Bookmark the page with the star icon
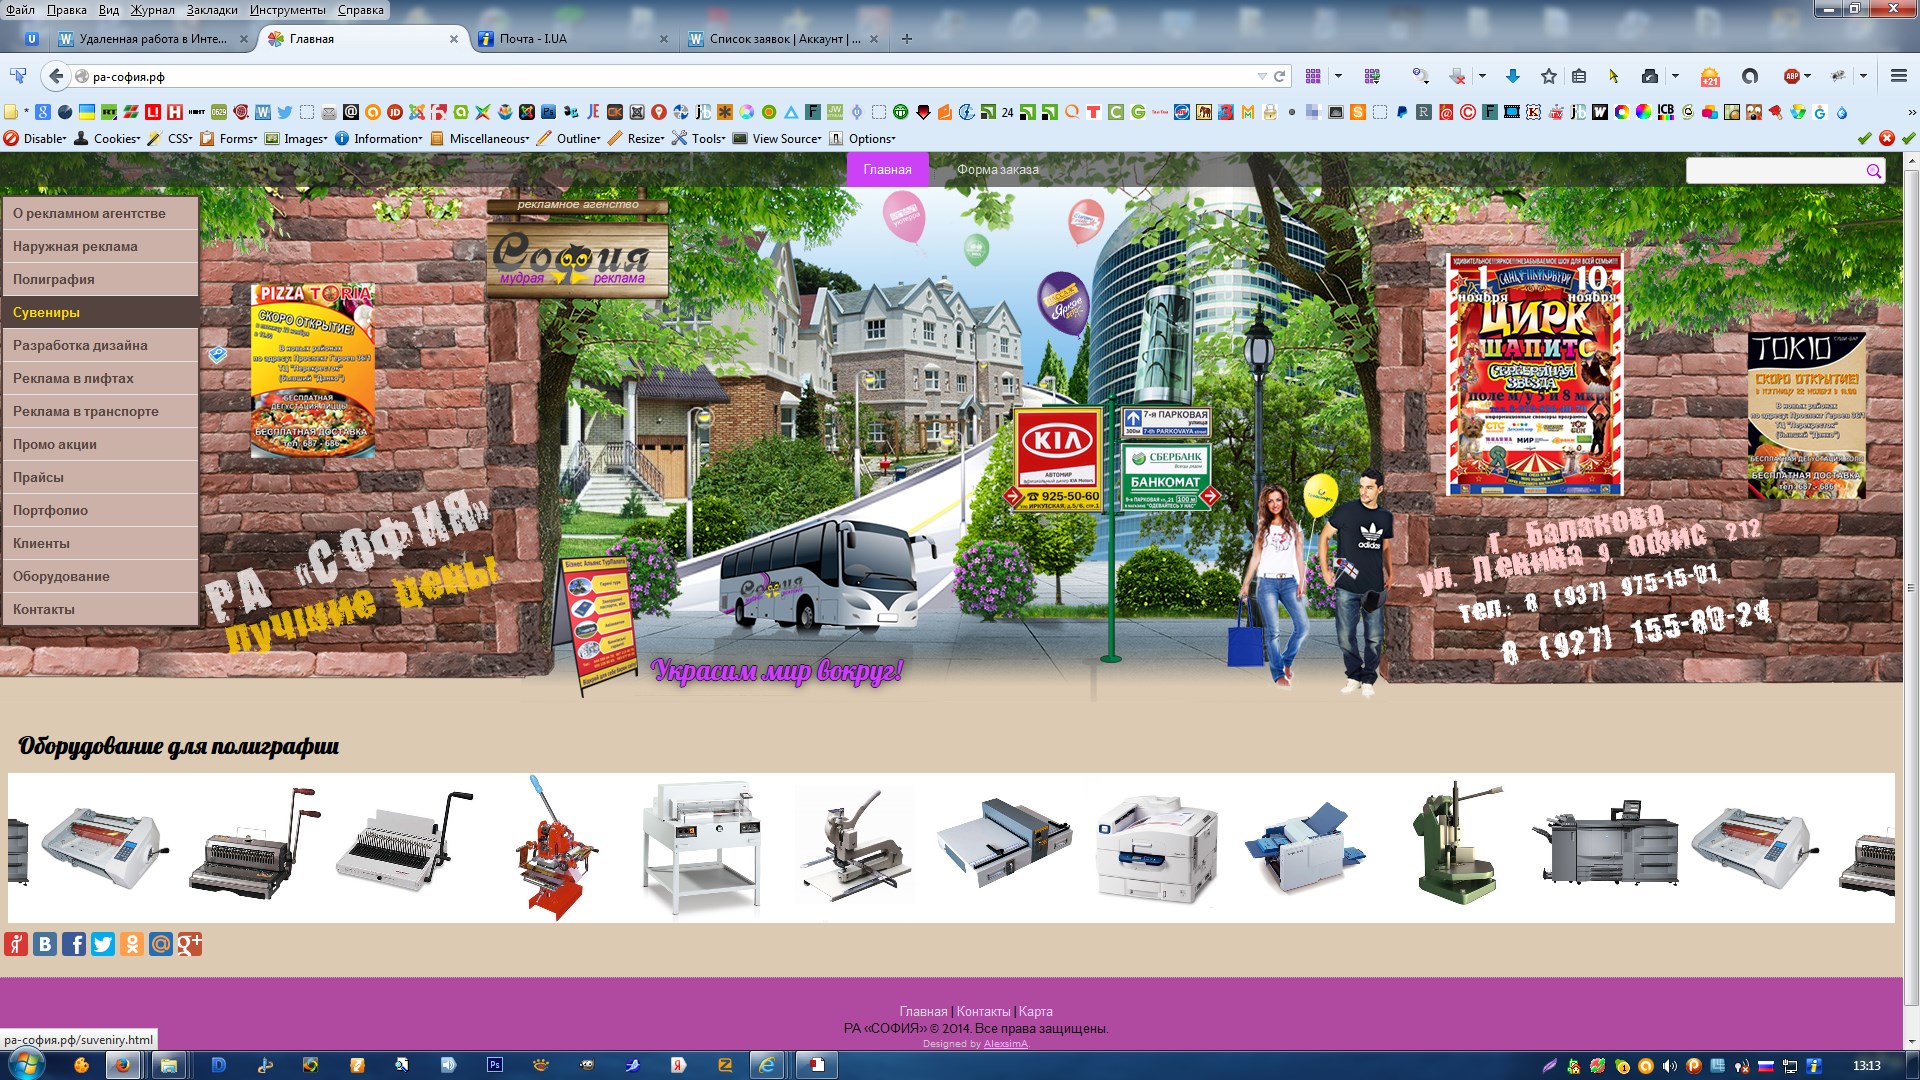 coord(1549,76)
